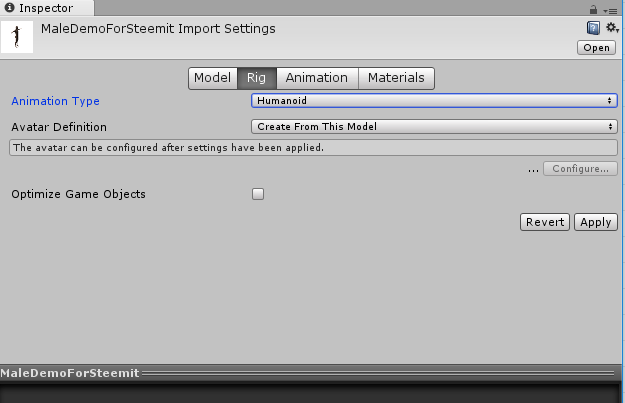
Task: Toggle the Optimize Game Objects checkbox
Action: click(x=258, y=194)
